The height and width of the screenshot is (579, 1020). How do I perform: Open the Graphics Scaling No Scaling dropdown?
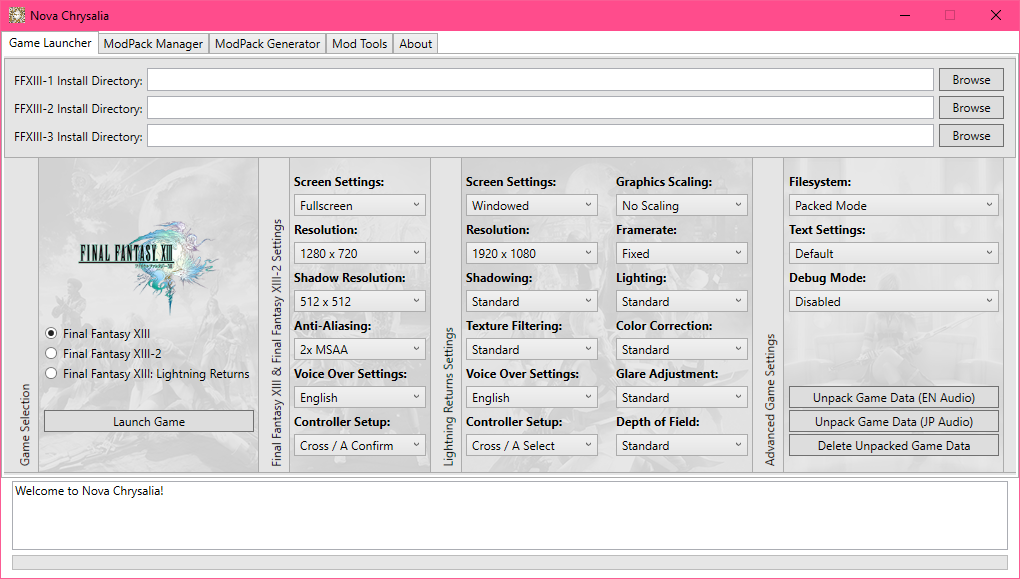[682, 205]
